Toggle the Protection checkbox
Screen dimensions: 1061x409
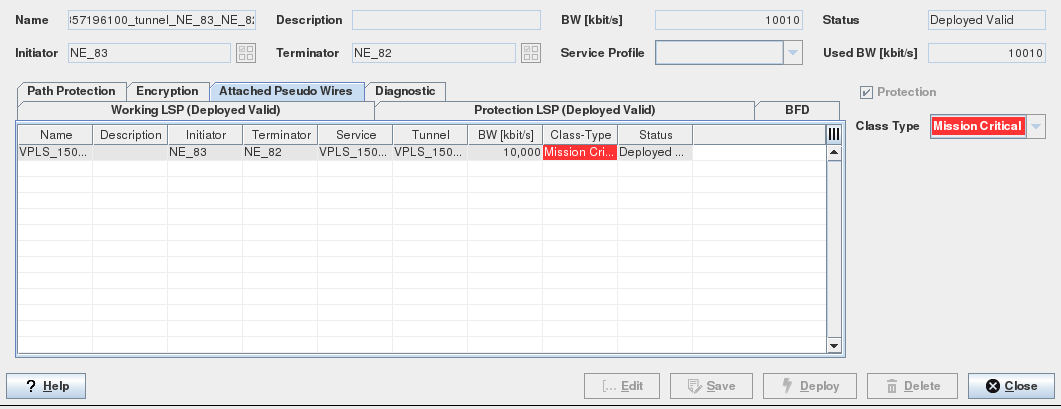click(x=866, y=92)
